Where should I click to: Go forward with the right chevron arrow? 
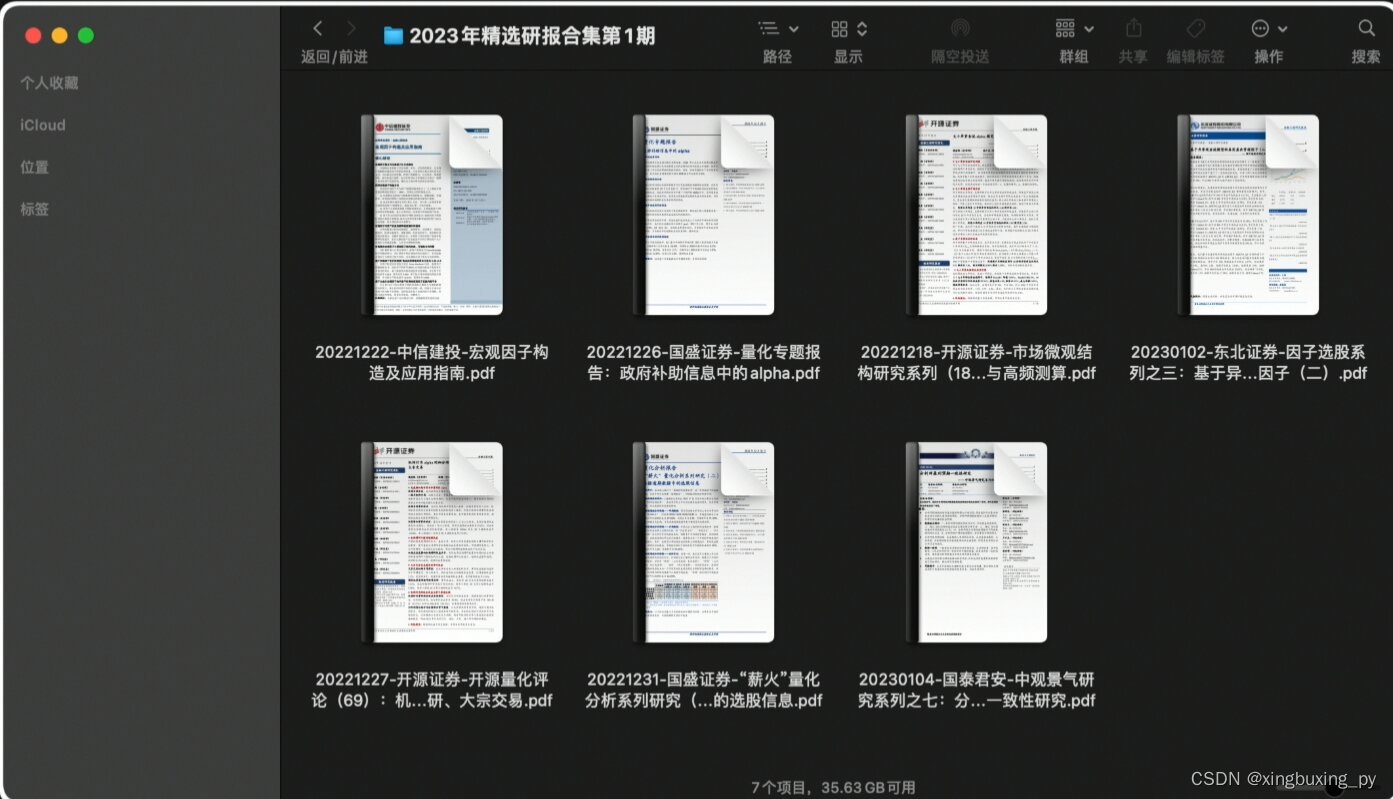pos(351,29)
